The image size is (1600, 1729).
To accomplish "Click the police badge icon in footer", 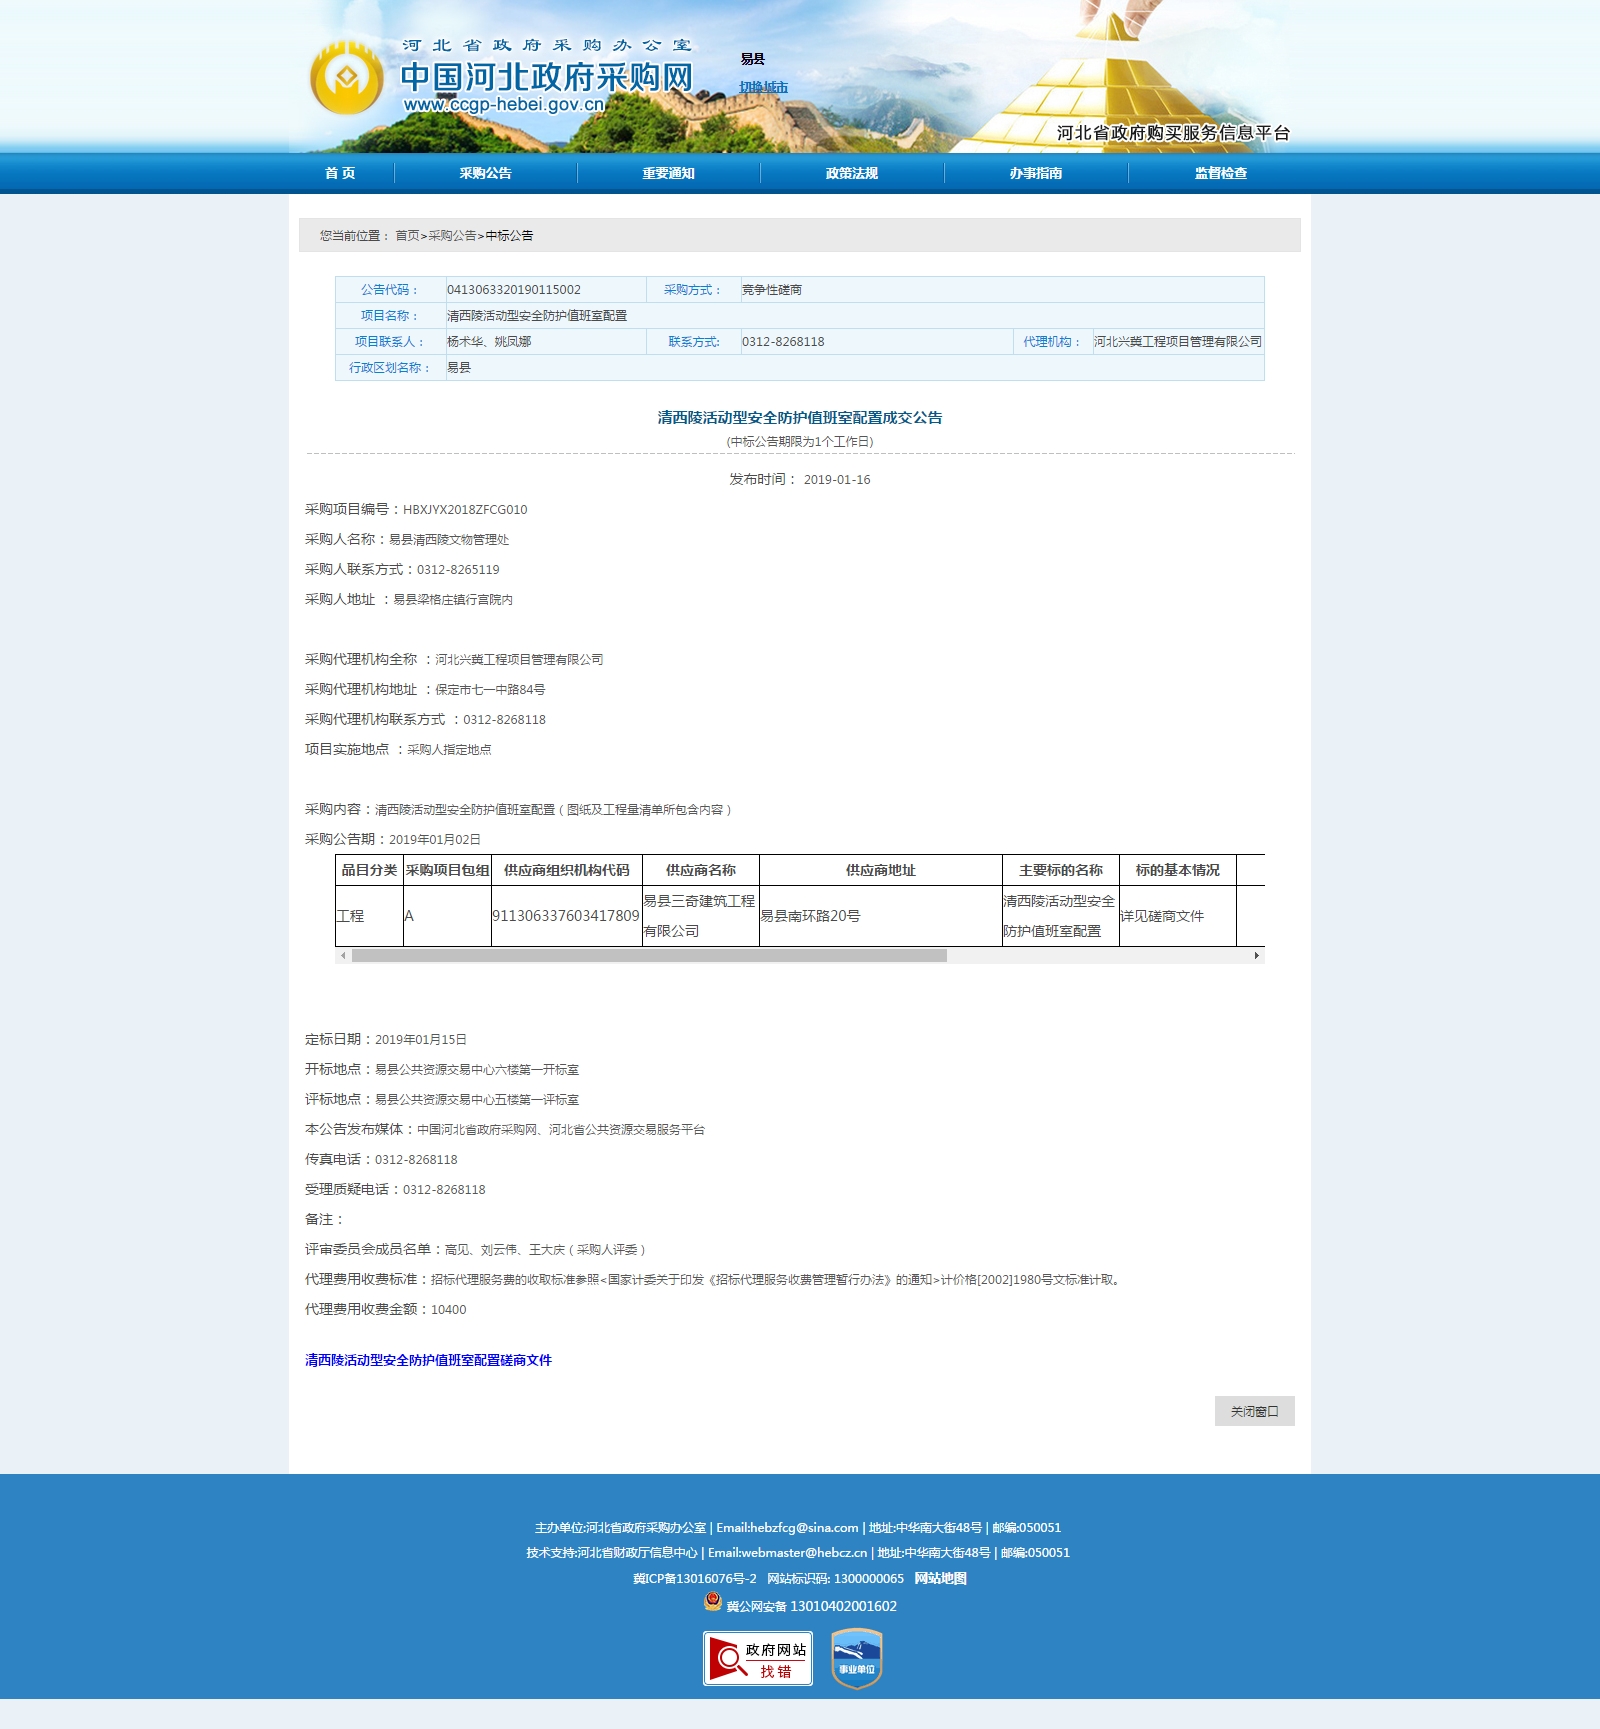I will (712, 1602).
